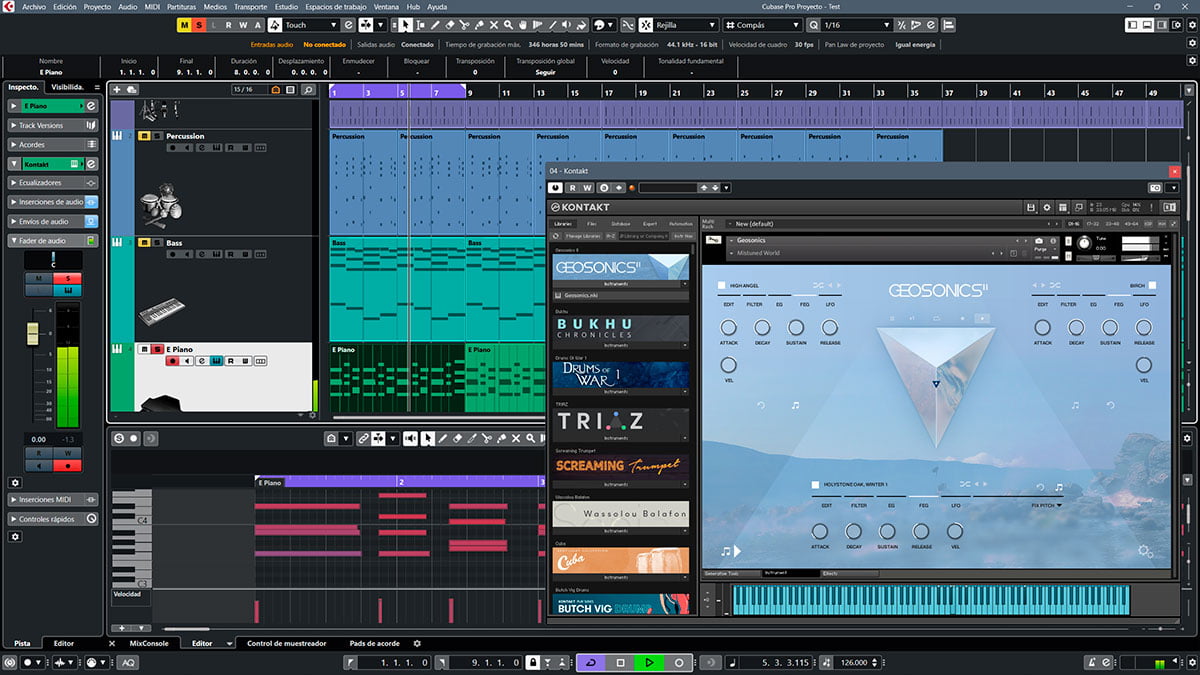Mute the Percussion track

coord(144,135)
